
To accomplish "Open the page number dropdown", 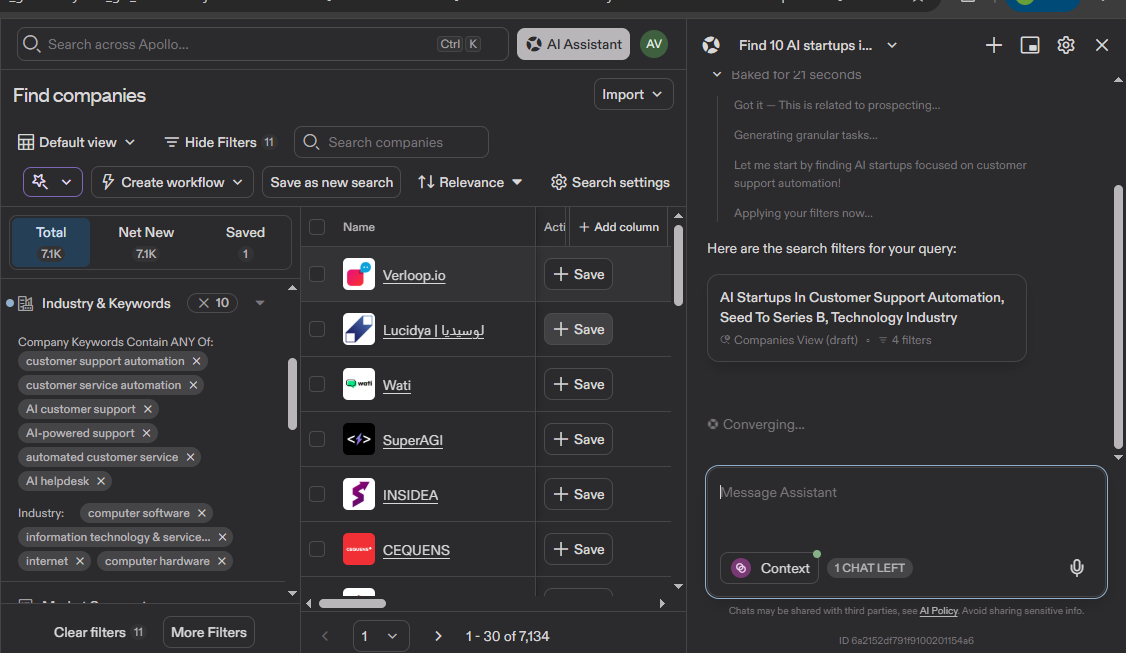I will (x=381, y=636).
